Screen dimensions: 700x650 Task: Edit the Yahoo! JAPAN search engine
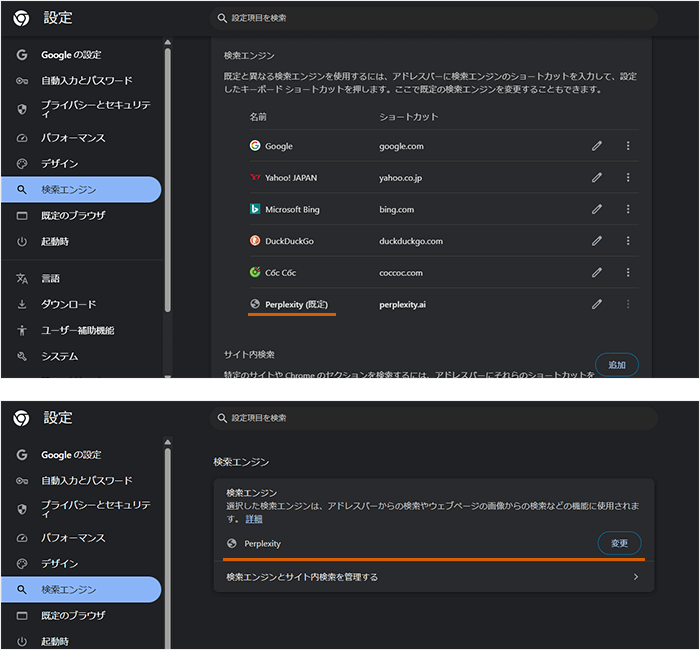597,178
